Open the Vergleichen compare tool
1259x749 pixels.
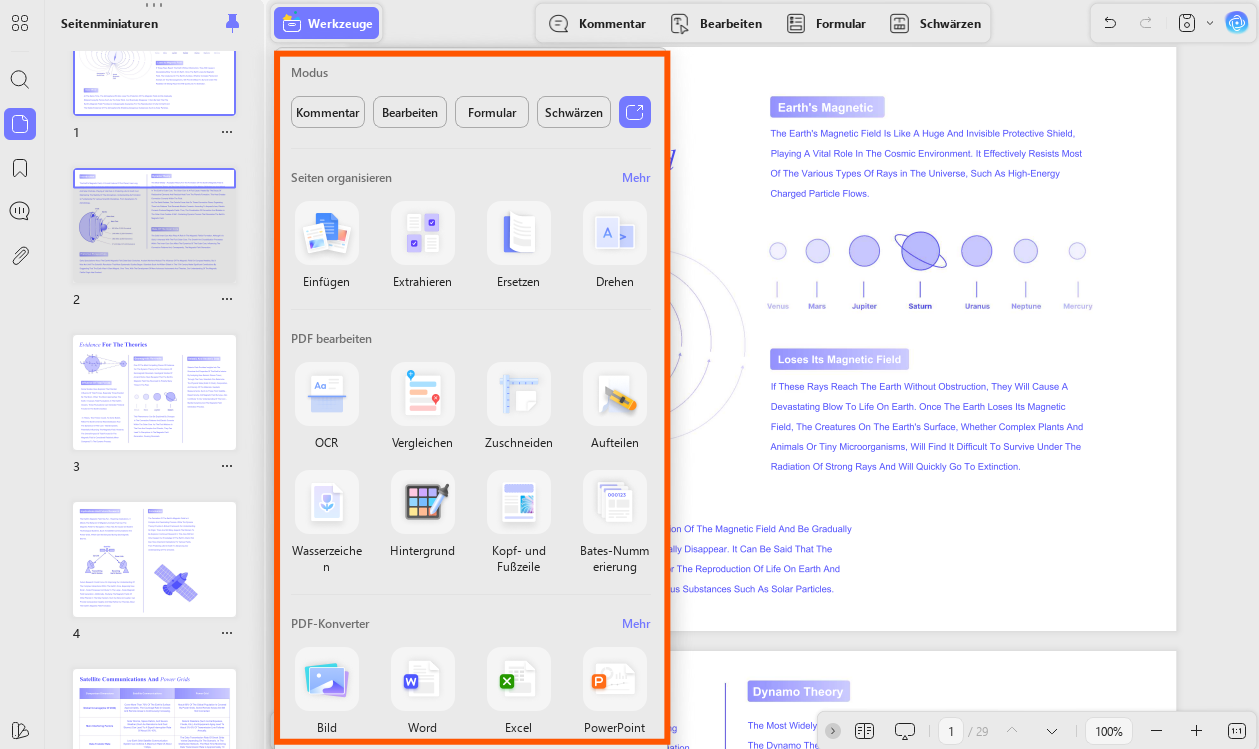(x=422, y=406)
